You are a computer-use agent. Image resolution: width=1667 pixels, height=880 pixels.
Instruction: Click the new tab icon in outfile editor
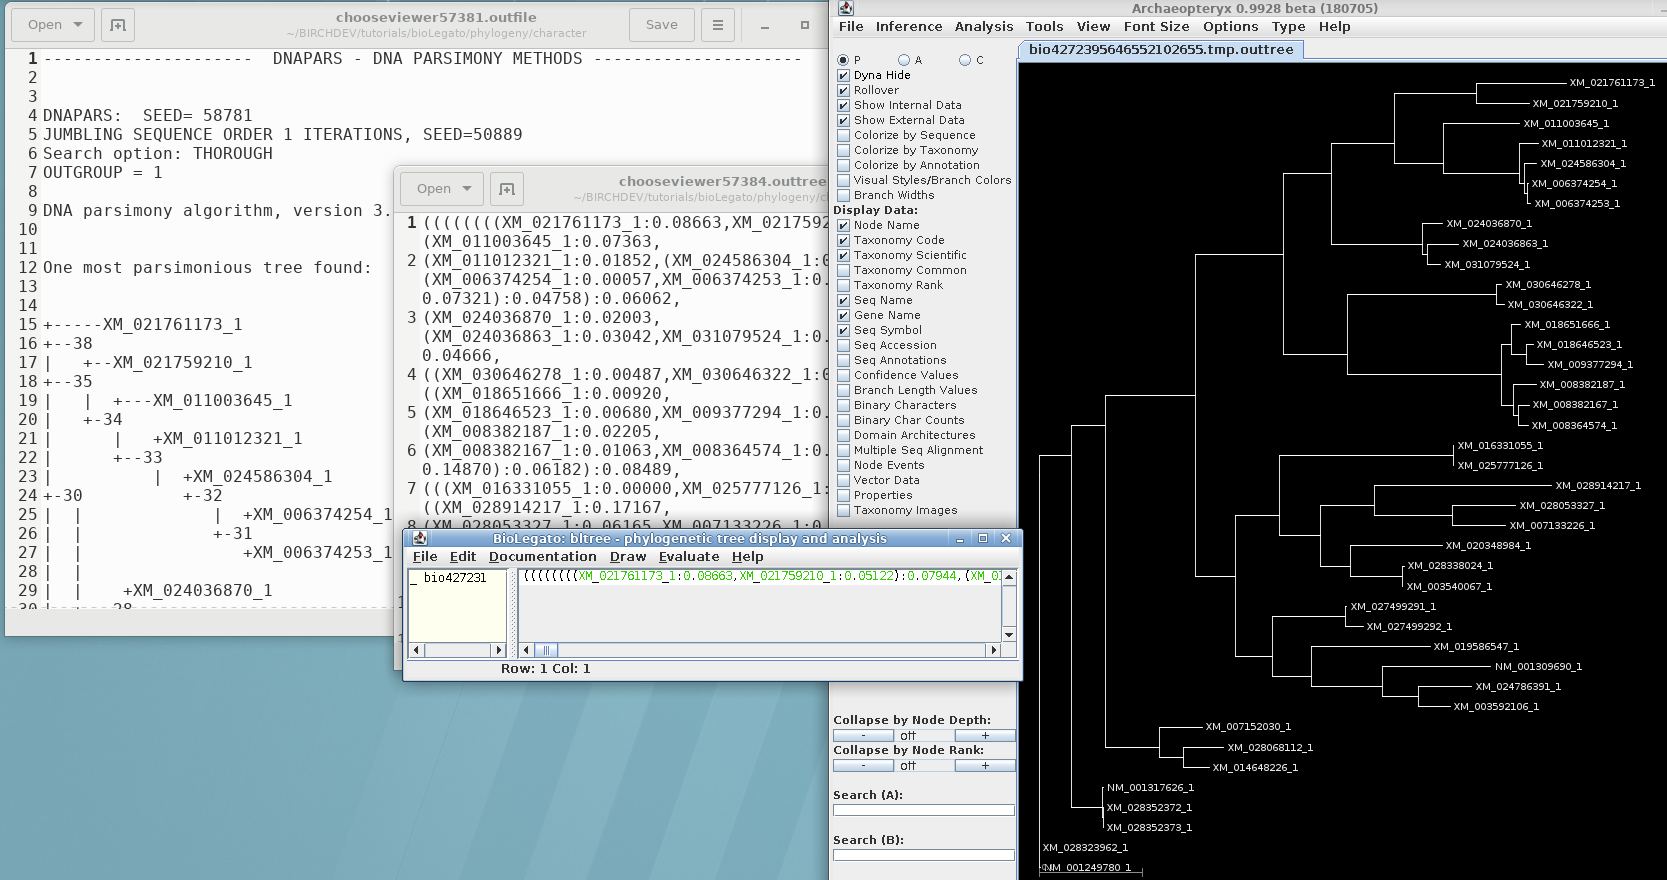pyautogui.click(x=118, y=25)
